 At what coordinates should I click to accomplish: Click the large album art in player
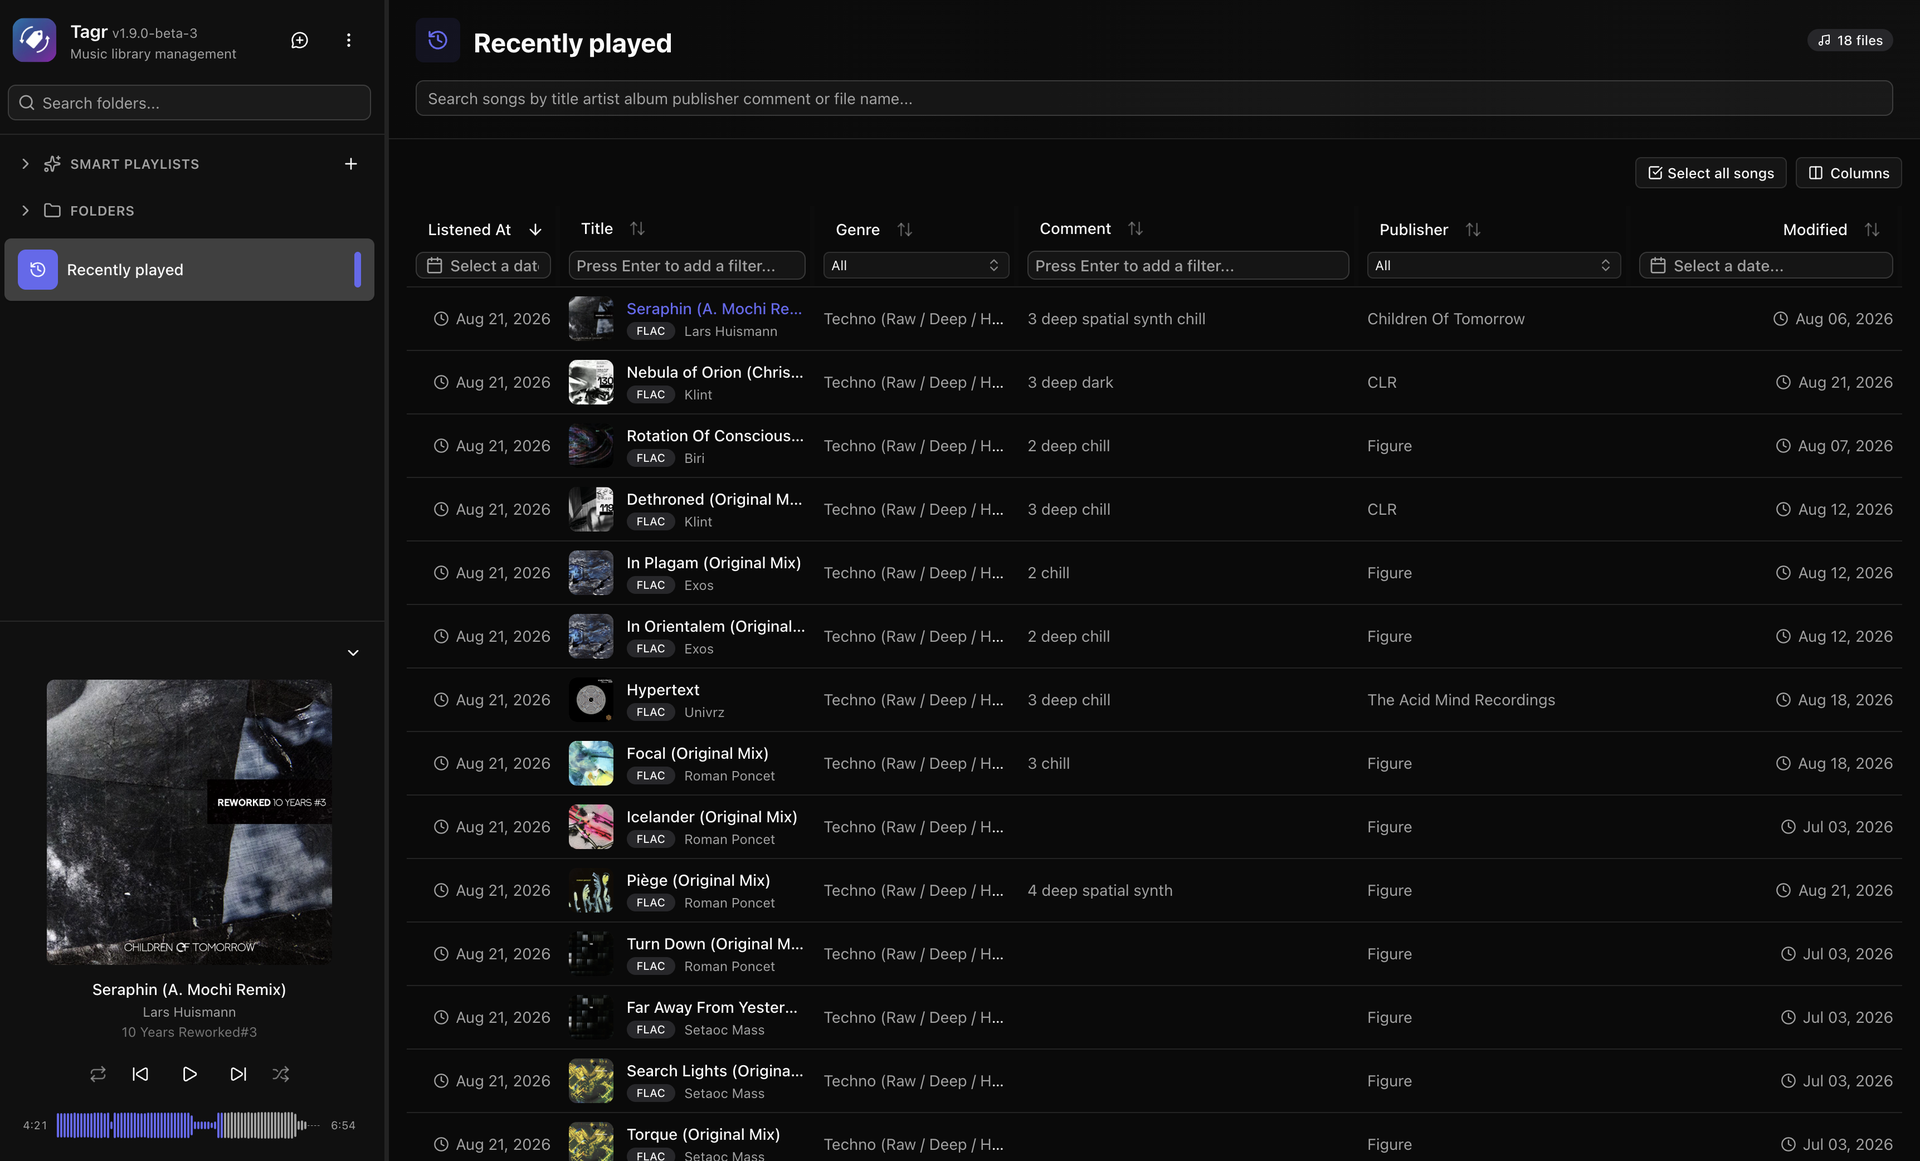tap(189, 822)
